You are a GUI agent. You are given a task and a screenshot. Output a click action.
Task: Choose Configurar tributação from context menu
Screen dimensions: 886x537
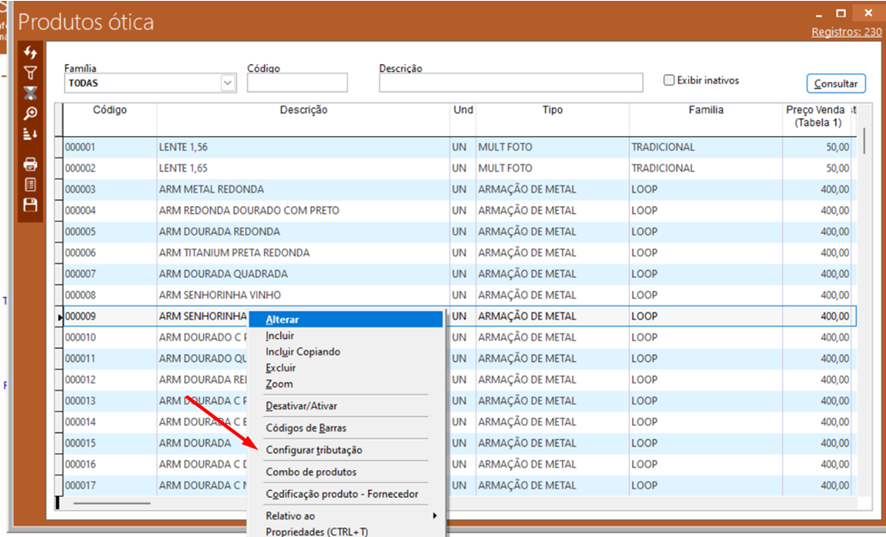(x=314, y=450)
